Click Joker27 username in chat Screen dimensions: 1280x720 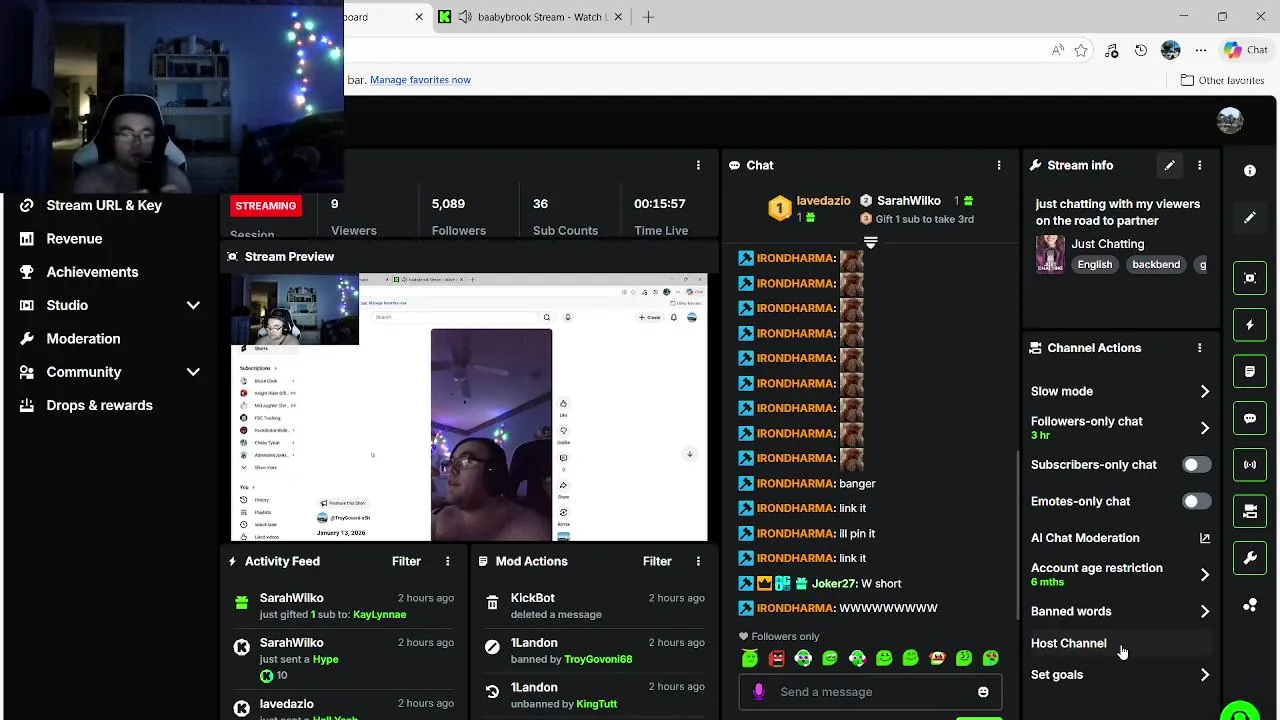pyautogui.click(x=834, y=584)
